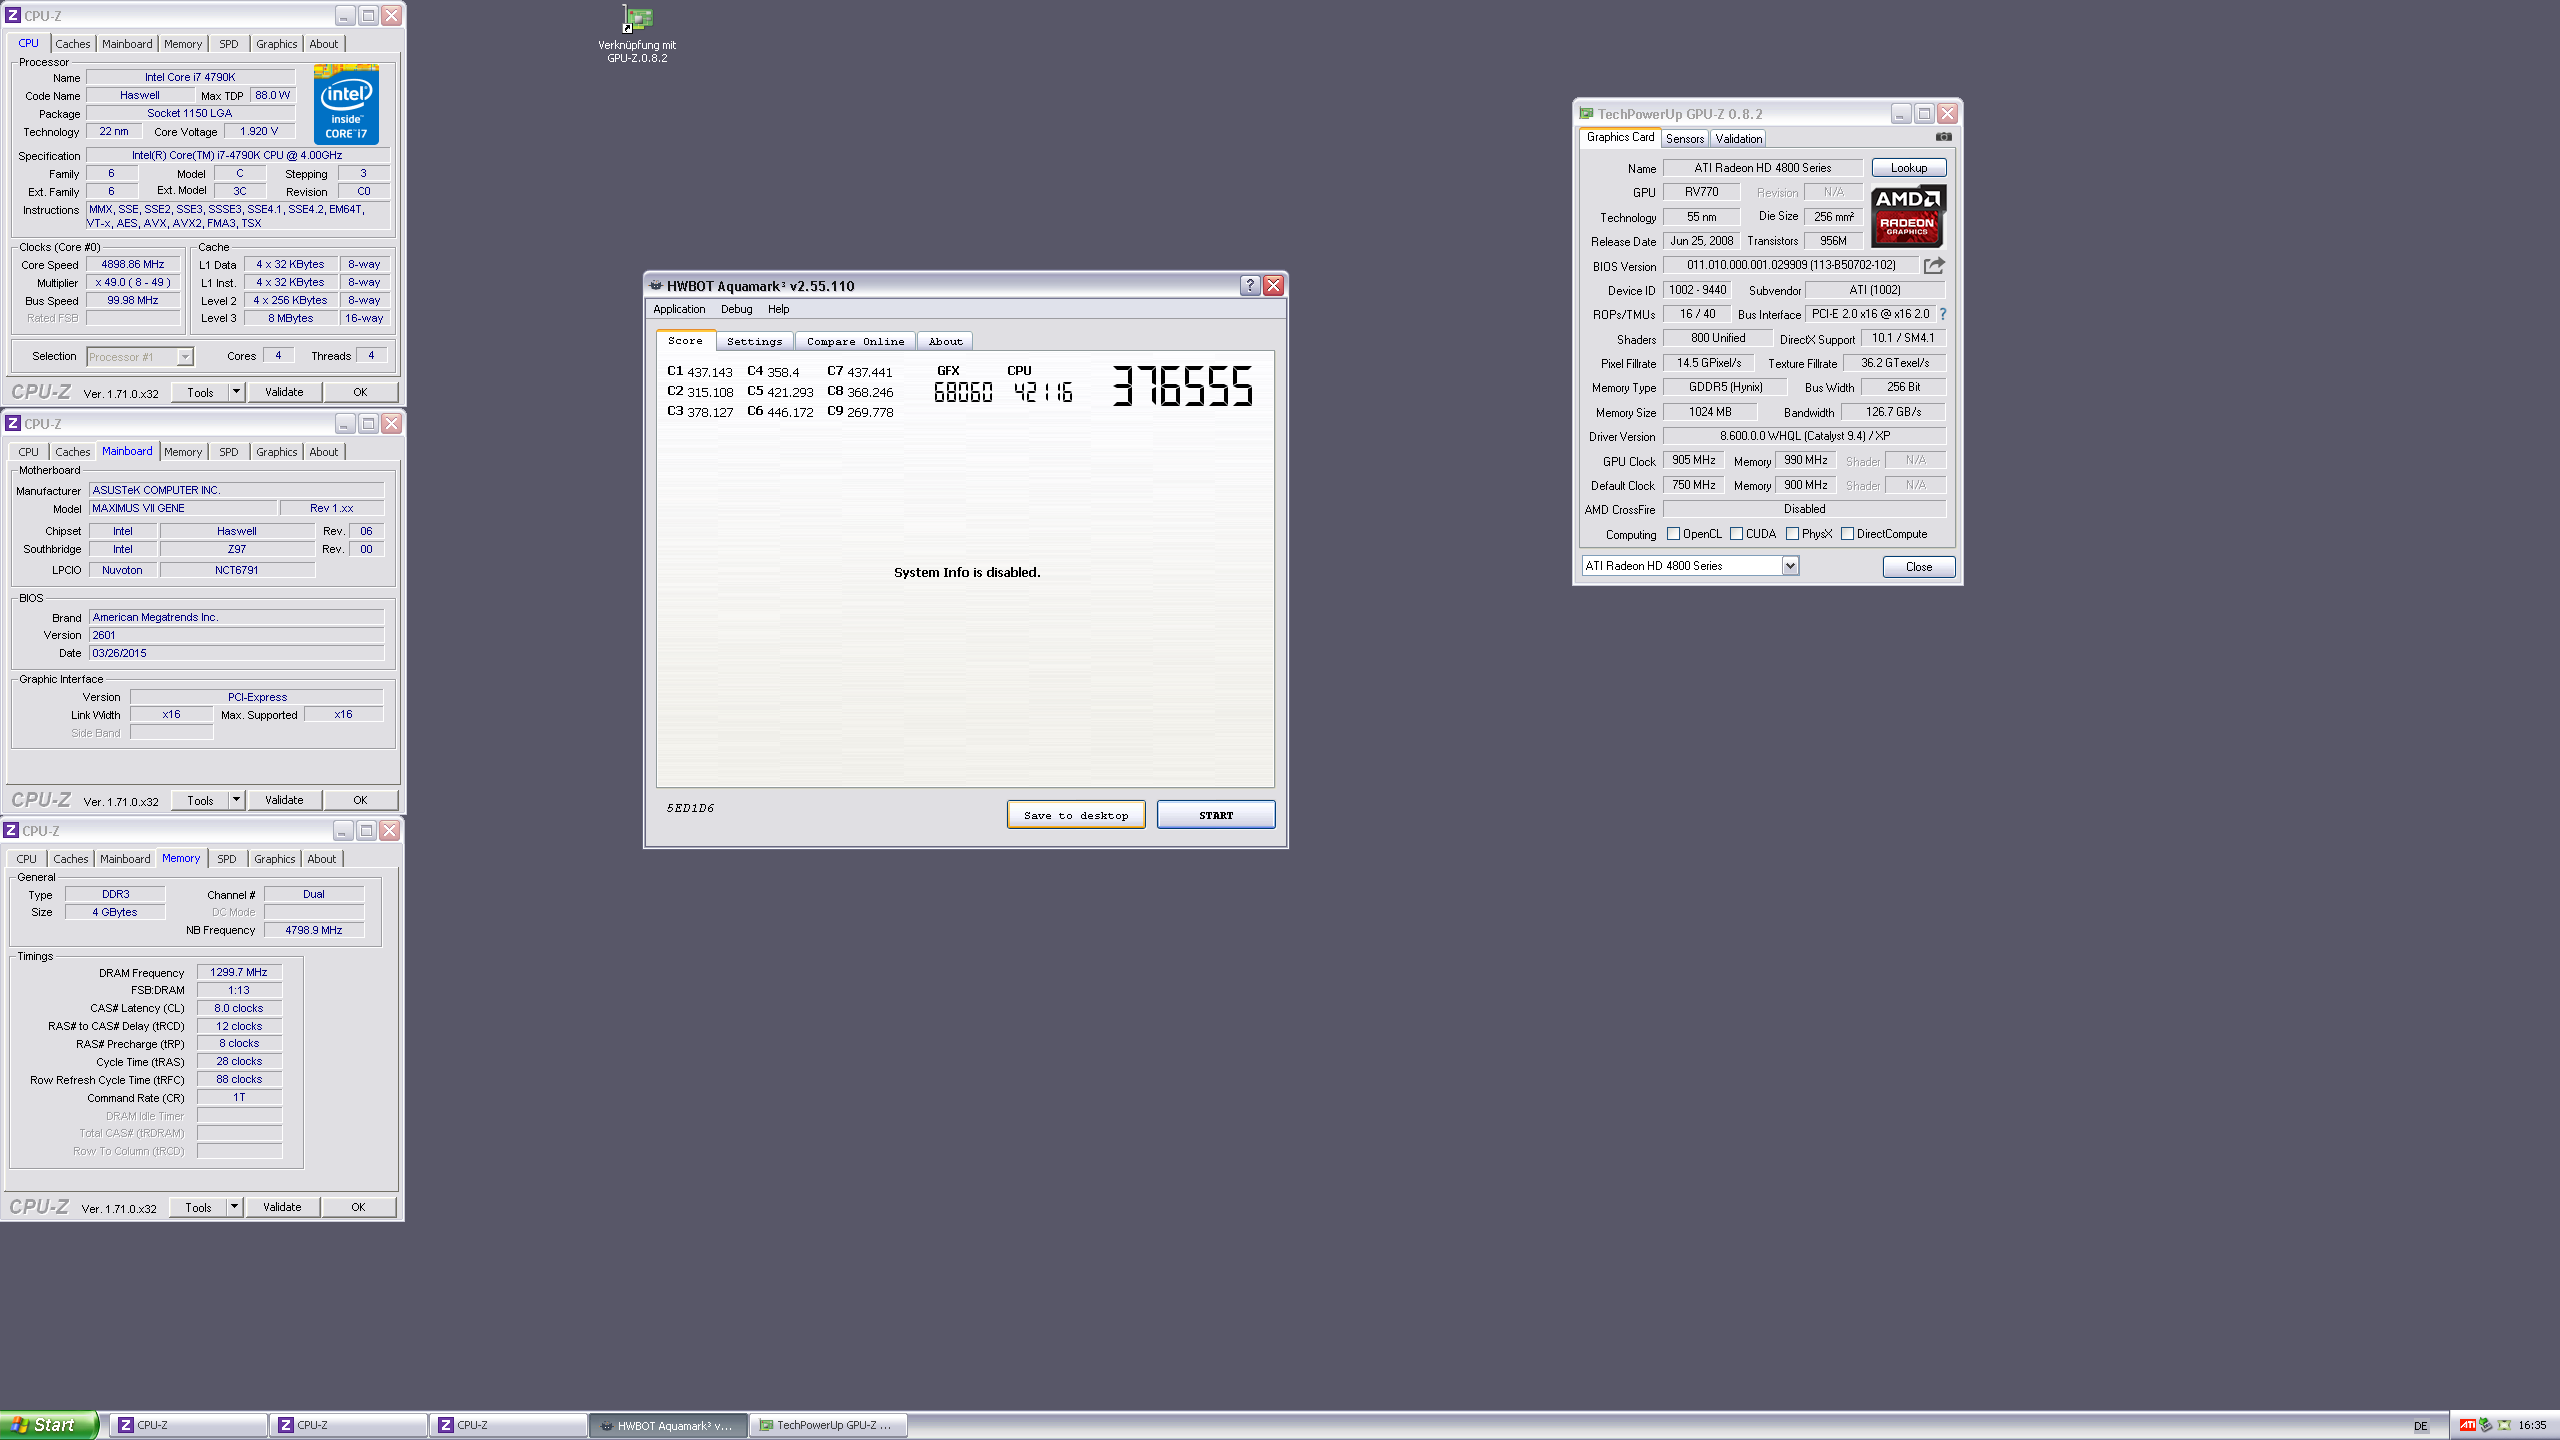Click the CPU-Z title icon in top window
The width and height of the screenshot is (2560, 1440).
(x=13, y=16)
